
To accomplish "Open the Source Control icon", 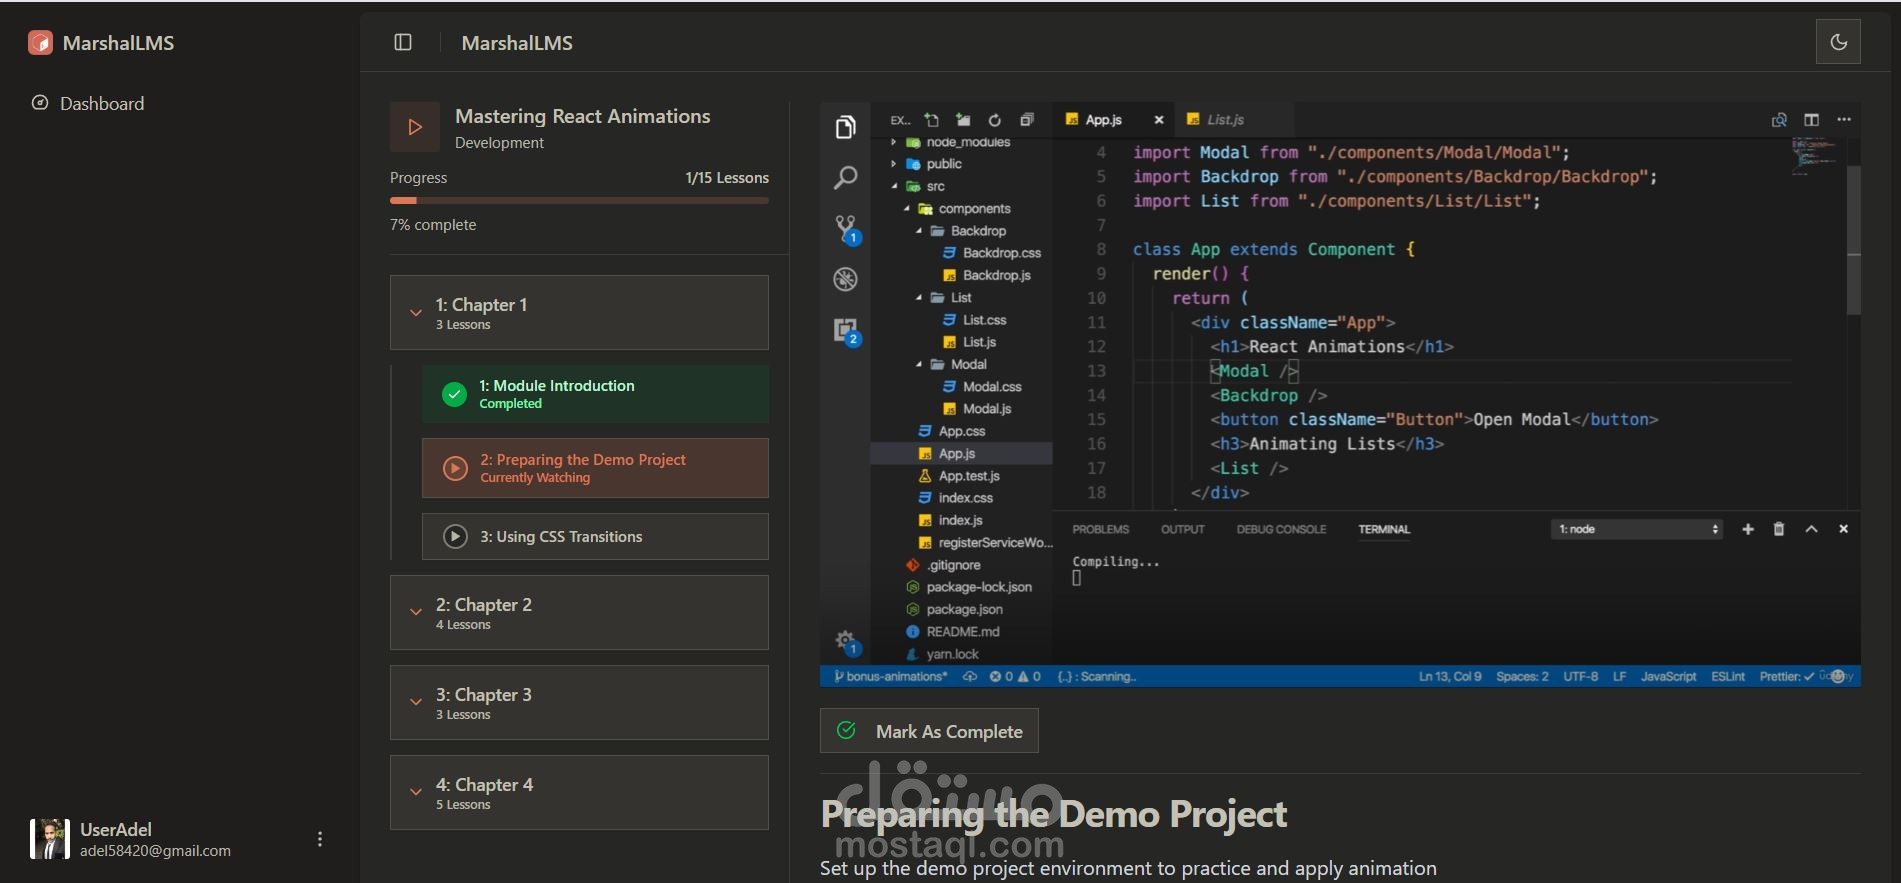I will point(847,229).
